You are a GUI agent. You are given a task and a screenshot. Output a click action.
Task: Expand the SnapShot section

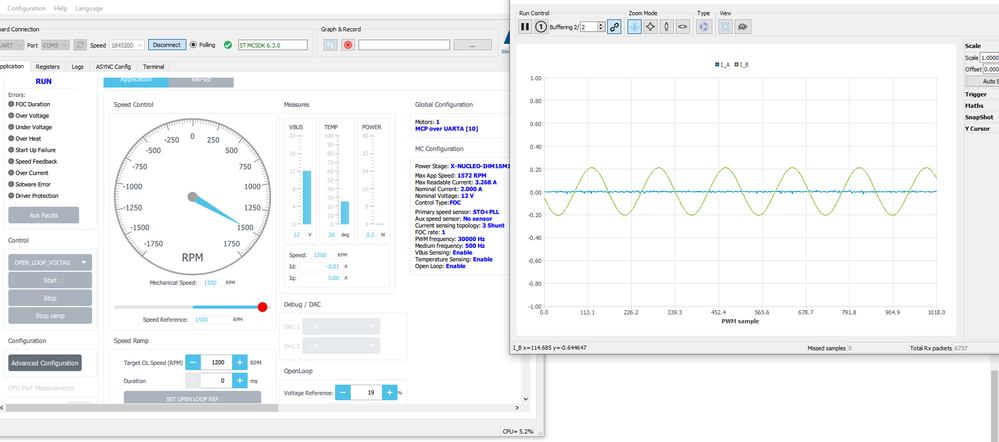[x=979, y=117]
